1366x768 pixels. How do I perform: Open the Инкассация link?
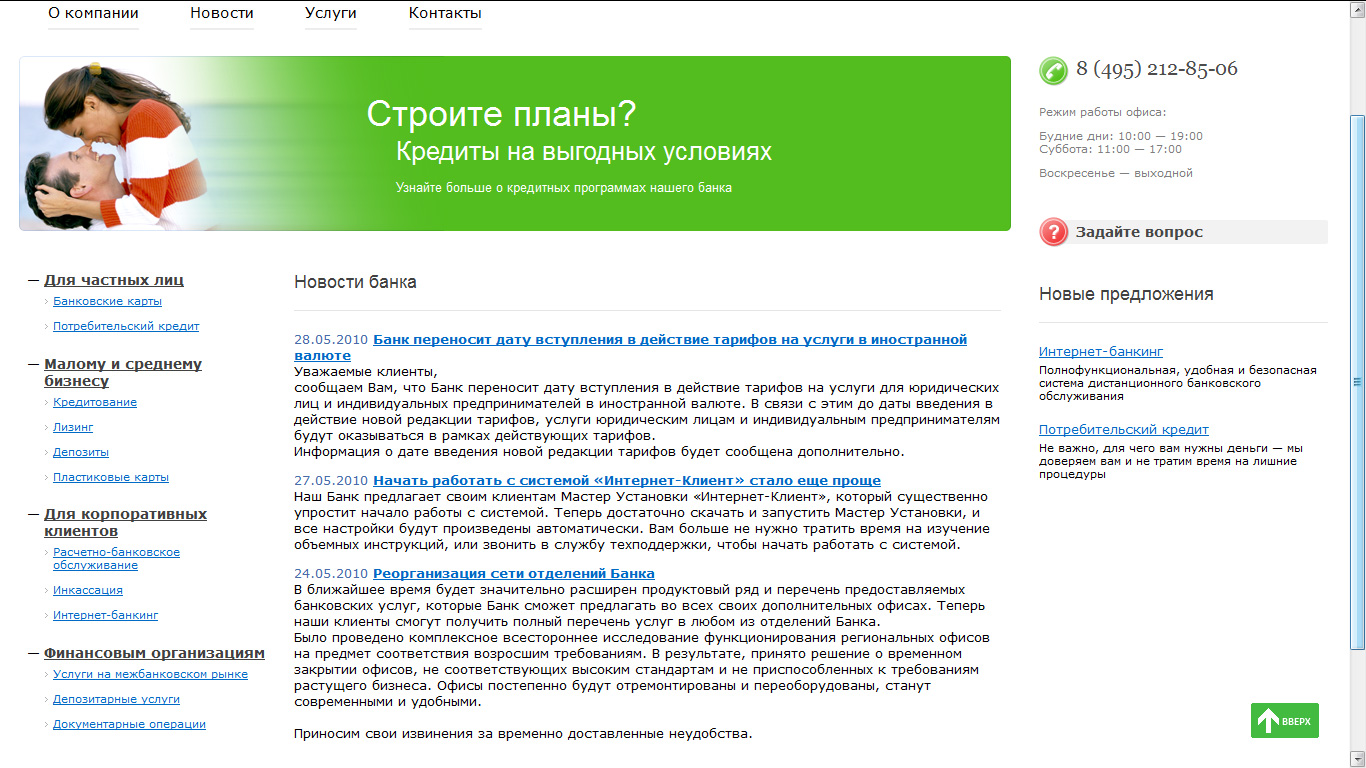click(x=88, y=590)
